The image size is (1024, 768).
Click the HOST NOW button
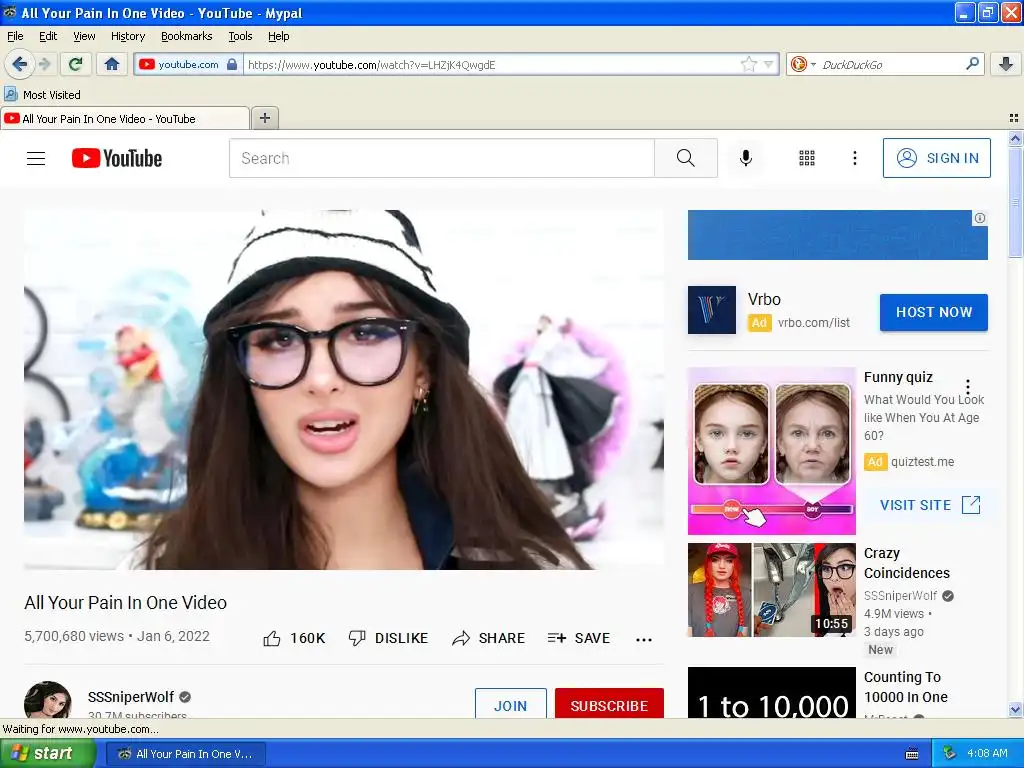[934, 312]
